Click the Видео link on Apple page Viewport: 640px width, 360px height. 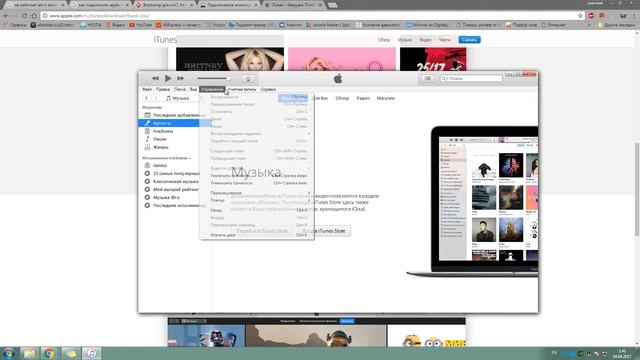tap(425, 40)
